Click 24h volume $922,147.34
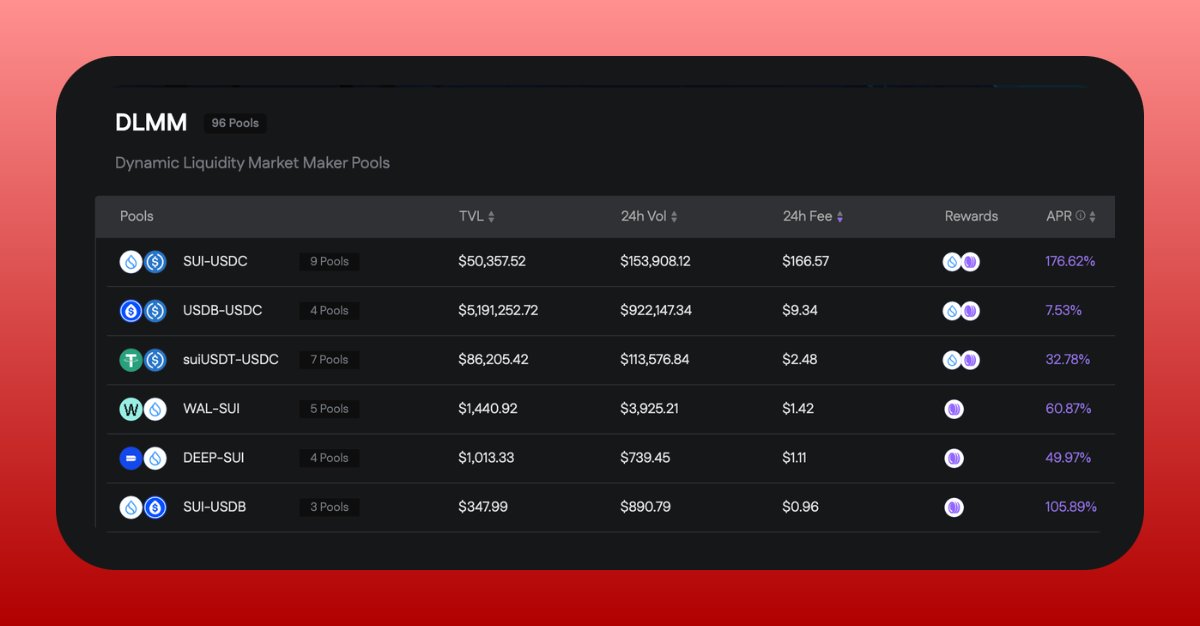The image size is (1200, 626). pos(656,310)
